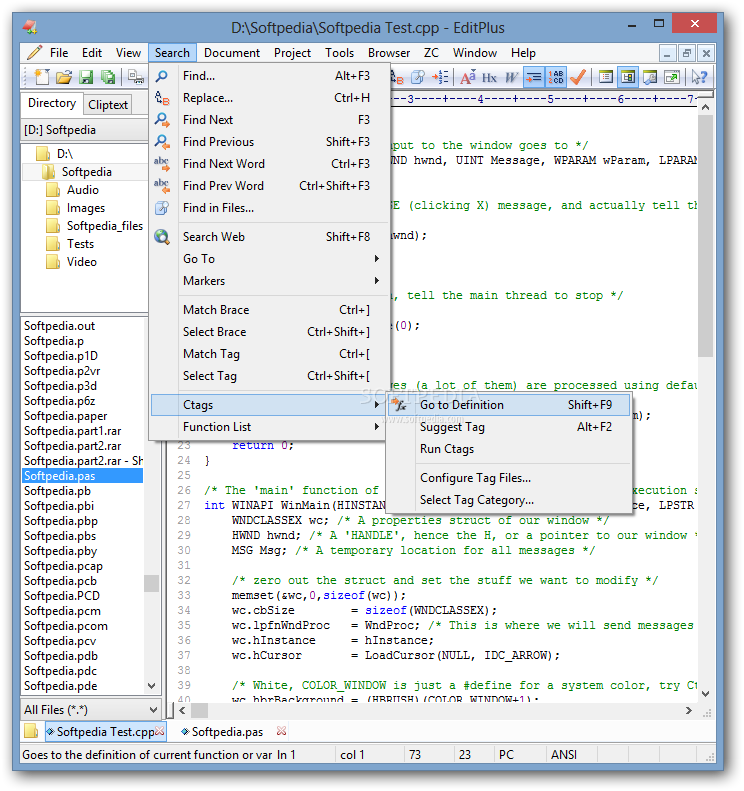Open the All Files (*.*) filter dropdown
Image resolution: width=744 pixels, height=791 pixels.
[x=91, y=710]
